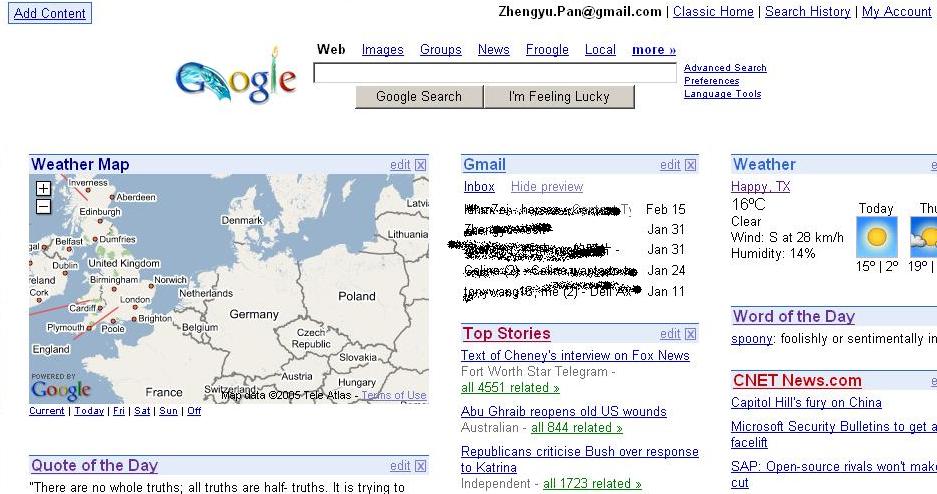This screenshot has width=937, height=494.
Task: View all 1723 related articles
Action: [x=592, y=484]
